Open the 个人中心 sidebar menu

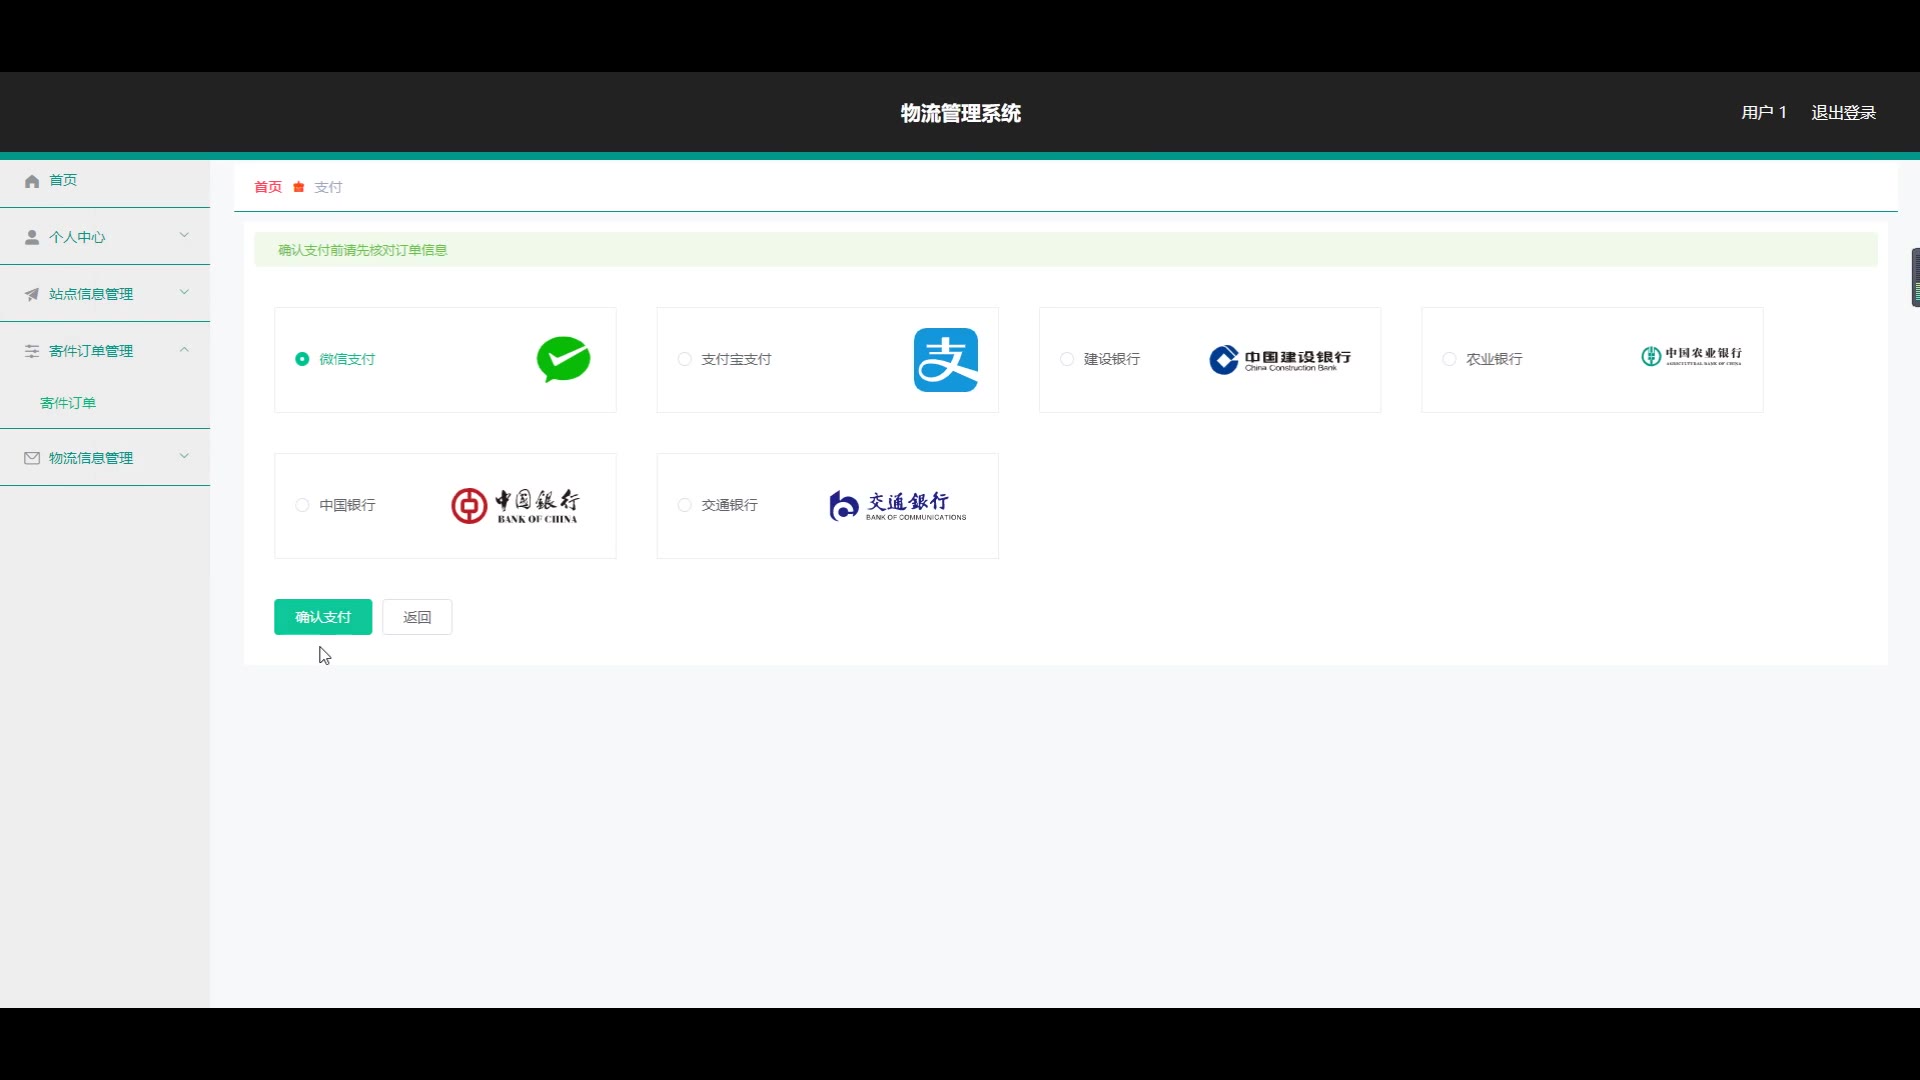(x=105, y=237)
